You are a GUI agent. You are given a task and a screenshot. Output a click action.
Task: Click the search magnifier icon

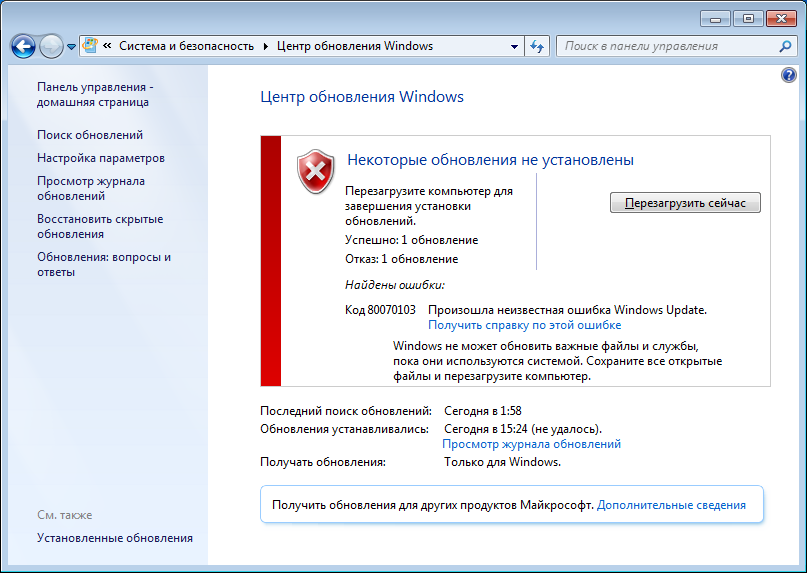(x=785, y=46)
